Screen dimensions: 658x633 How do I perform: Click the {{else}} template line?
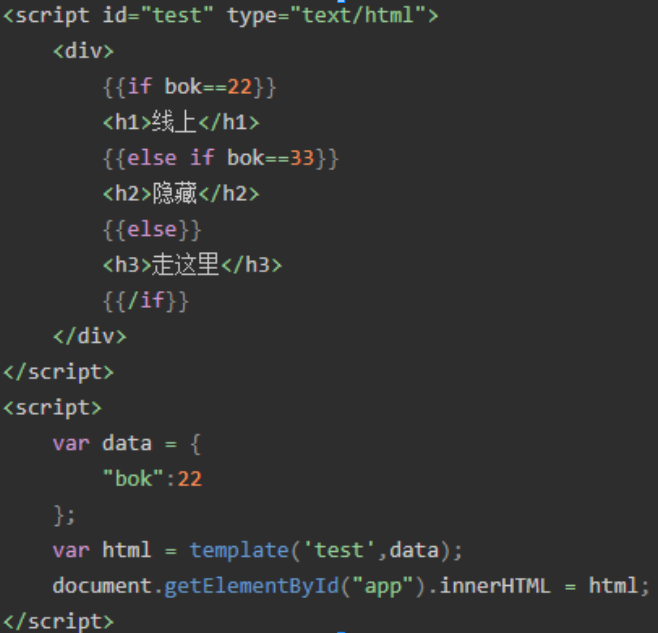click(x=152, y=230)
